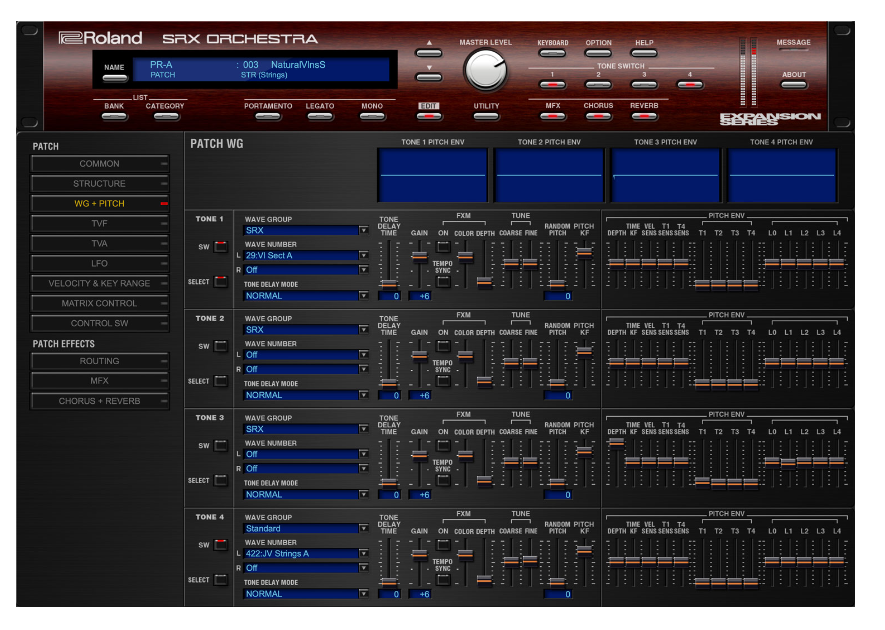Open Tone 3 Tone Delay Mode dropdown
The image size is (885, 630).
pos(306,495)
